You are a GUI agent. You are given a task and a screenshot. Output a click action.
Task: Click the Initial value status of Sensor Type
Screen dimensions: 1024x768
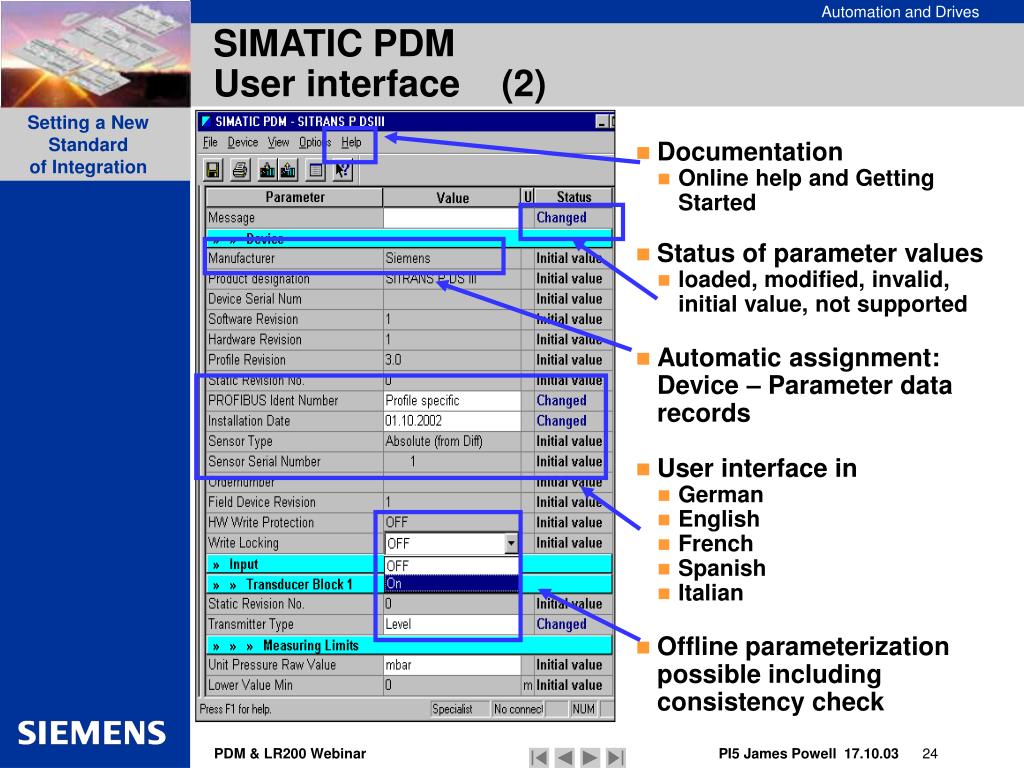pos(569,441)
